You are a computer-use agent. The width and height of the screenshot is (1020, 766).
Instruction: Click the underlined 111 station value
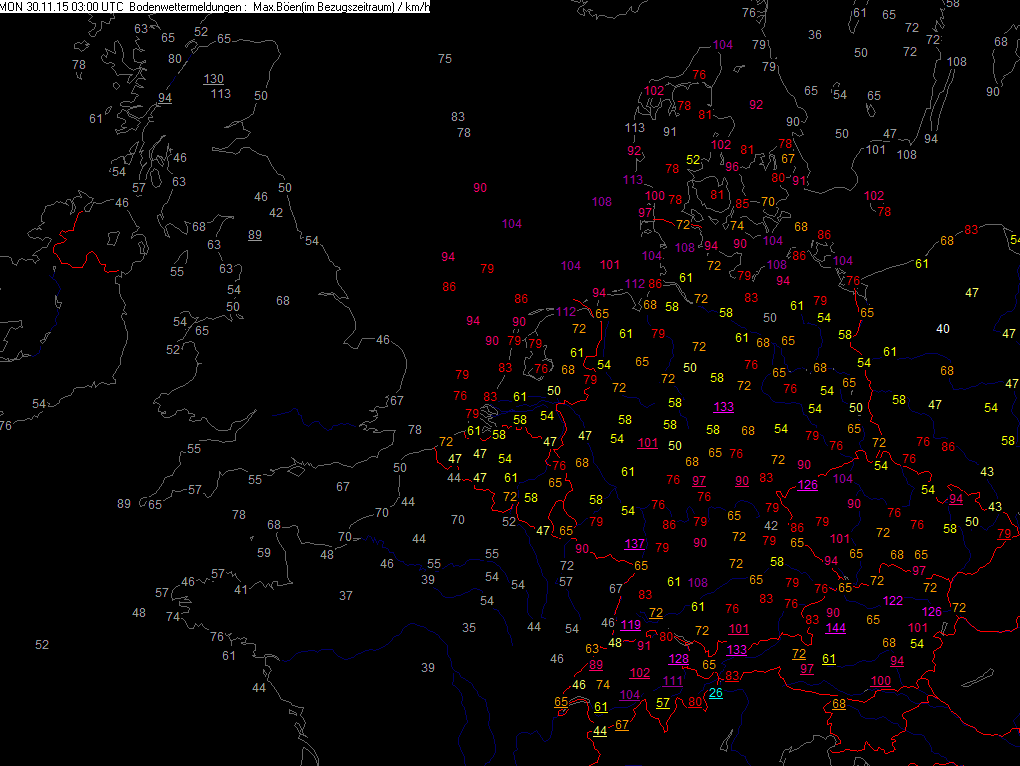click(x=673, y=681)
